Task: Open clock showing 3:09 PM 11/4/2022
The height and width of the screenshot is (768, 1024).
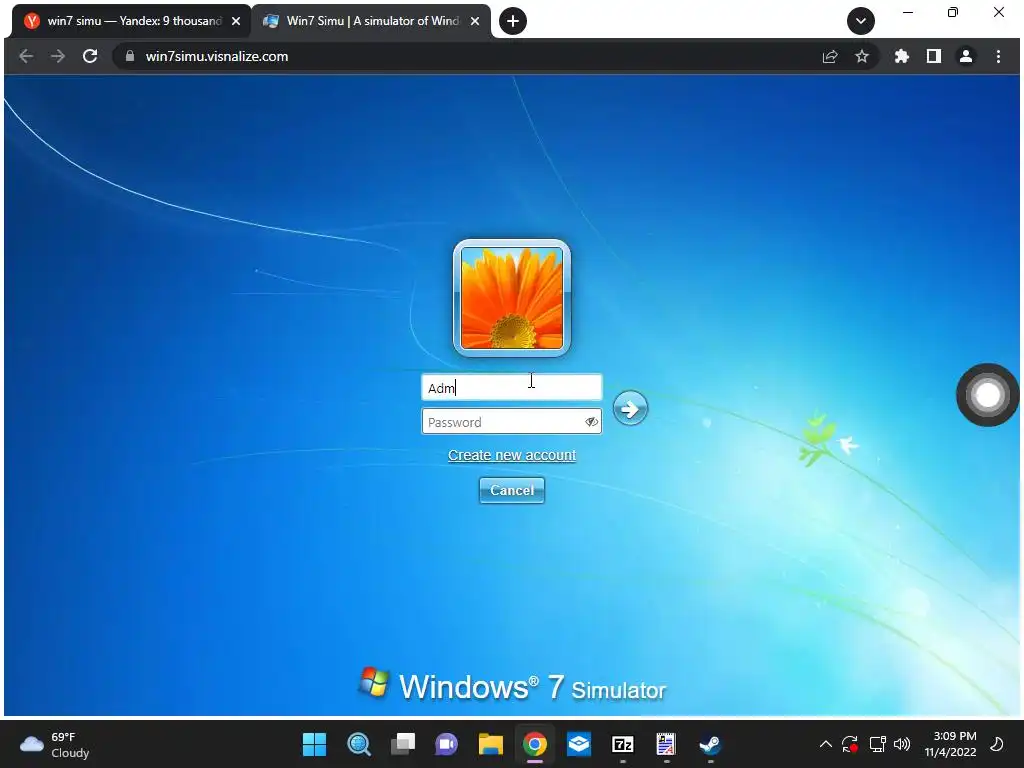Action: (x=950, y=744)
